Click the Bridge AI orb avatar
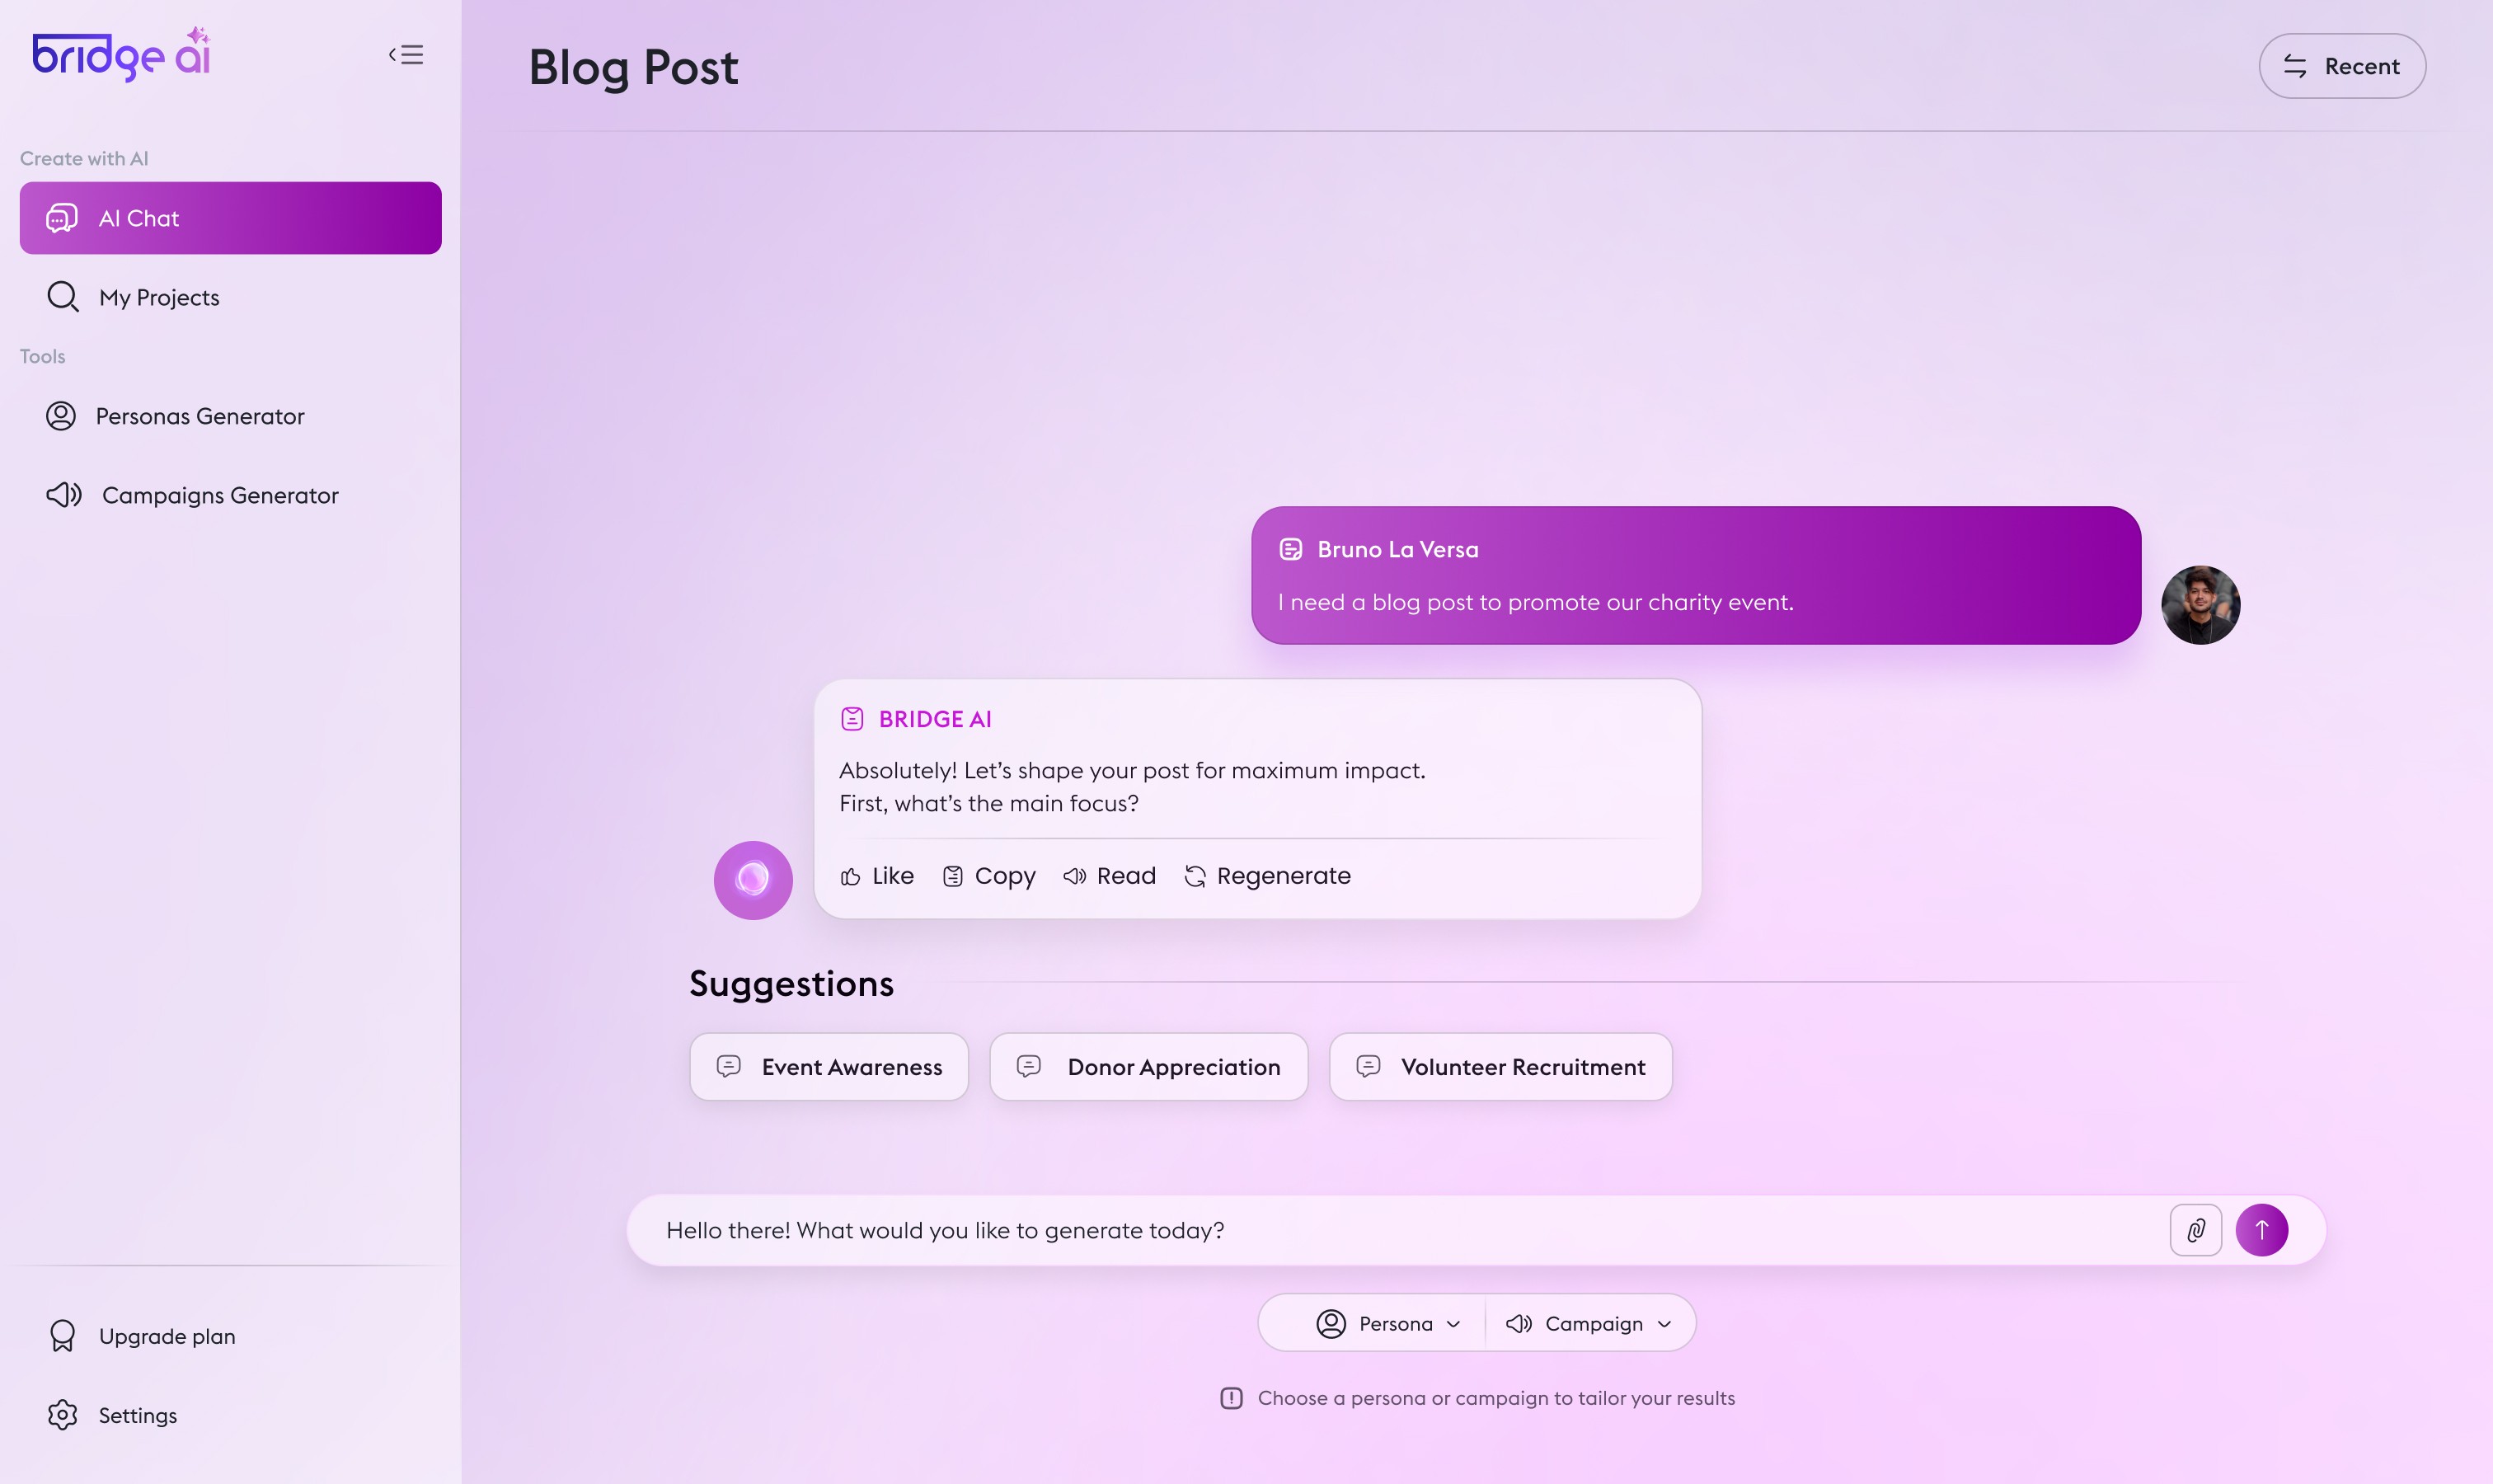Screen dimensions: 2493x1484 pos(753,880)
